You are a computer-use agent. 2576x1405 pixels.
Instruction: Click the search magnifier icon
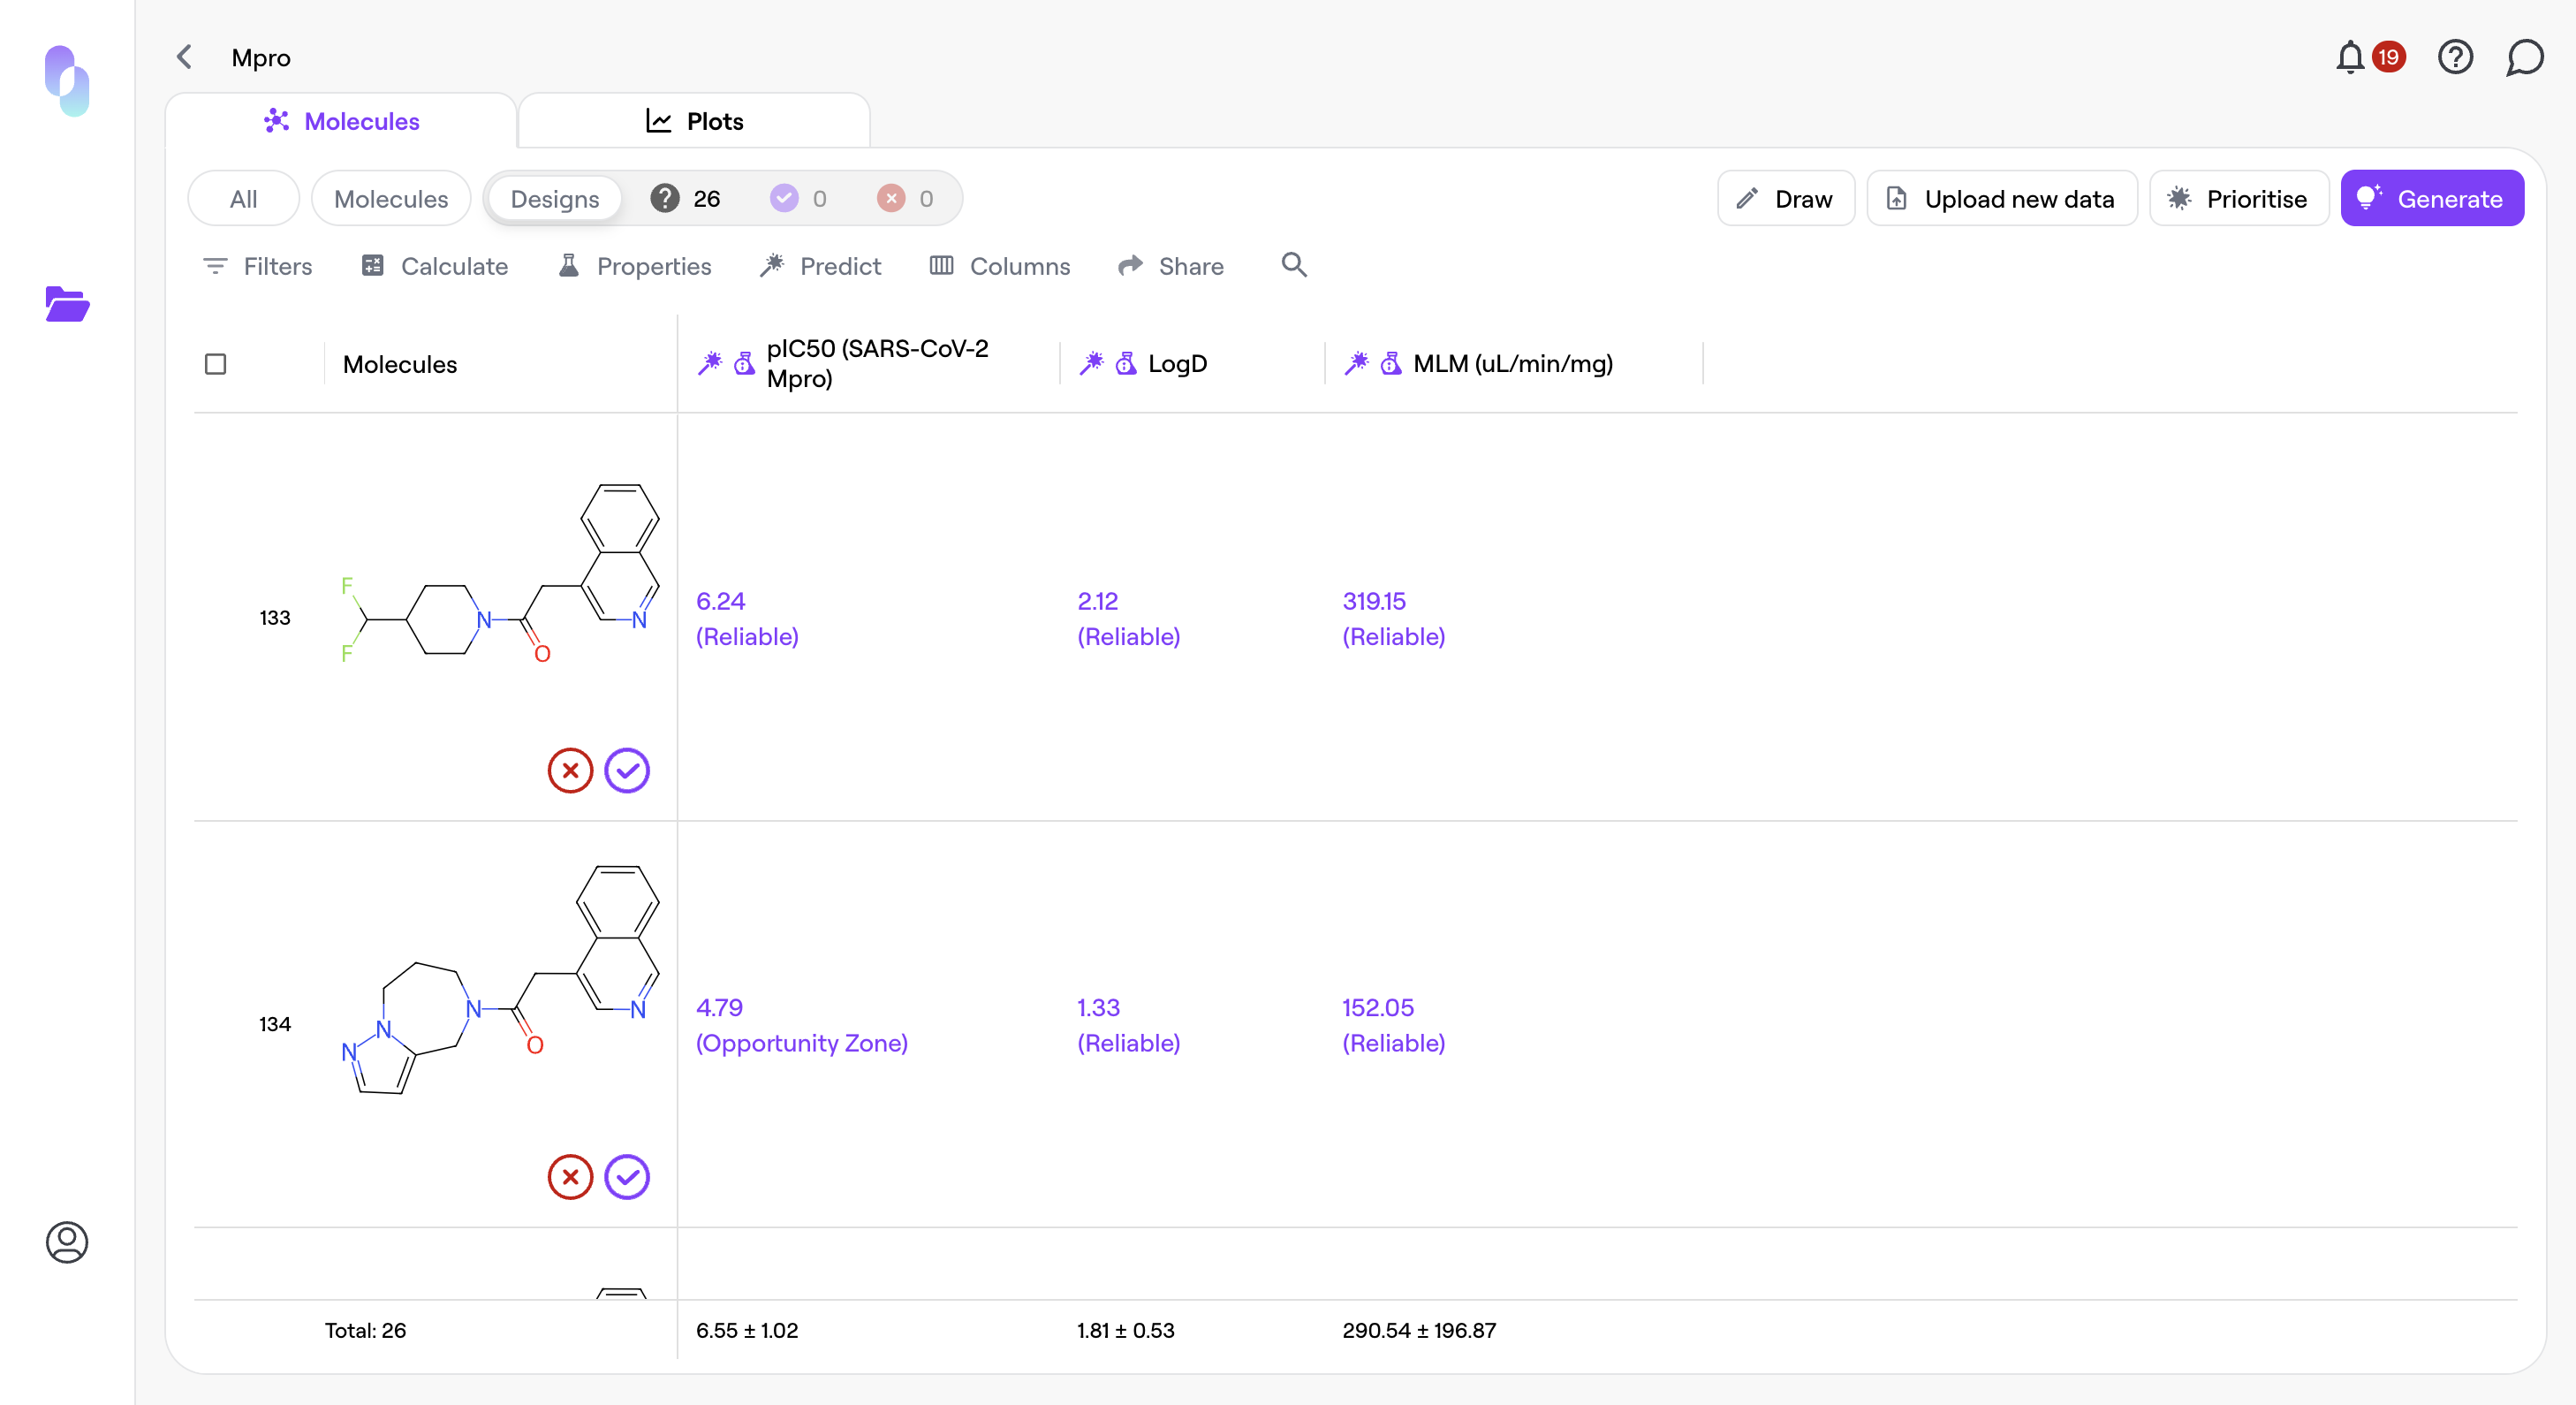point(1294,265)
